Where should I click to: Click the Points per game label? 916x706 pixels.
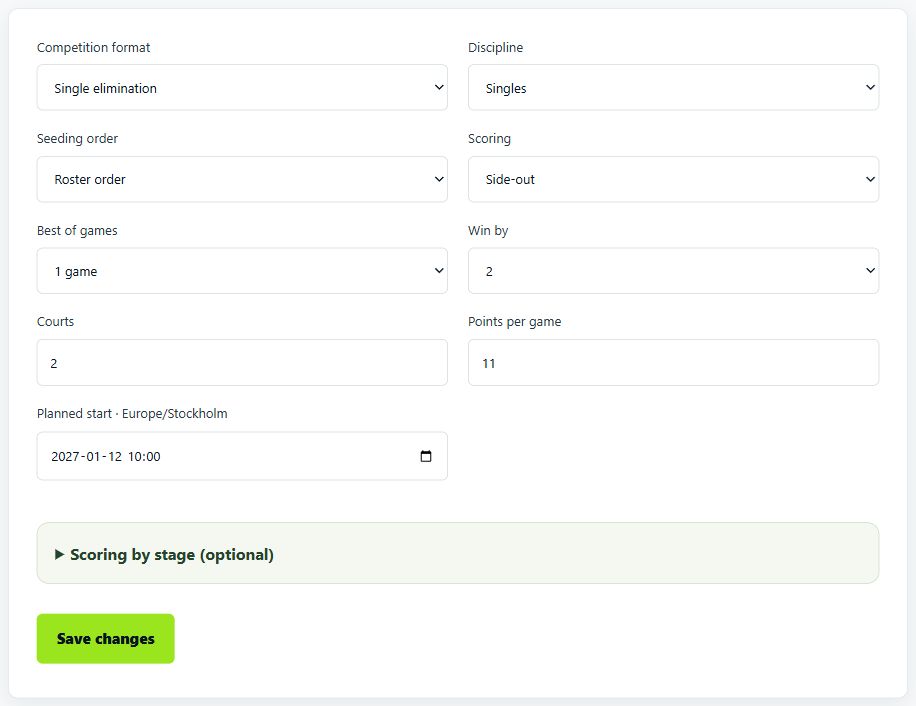coord(515,322)
